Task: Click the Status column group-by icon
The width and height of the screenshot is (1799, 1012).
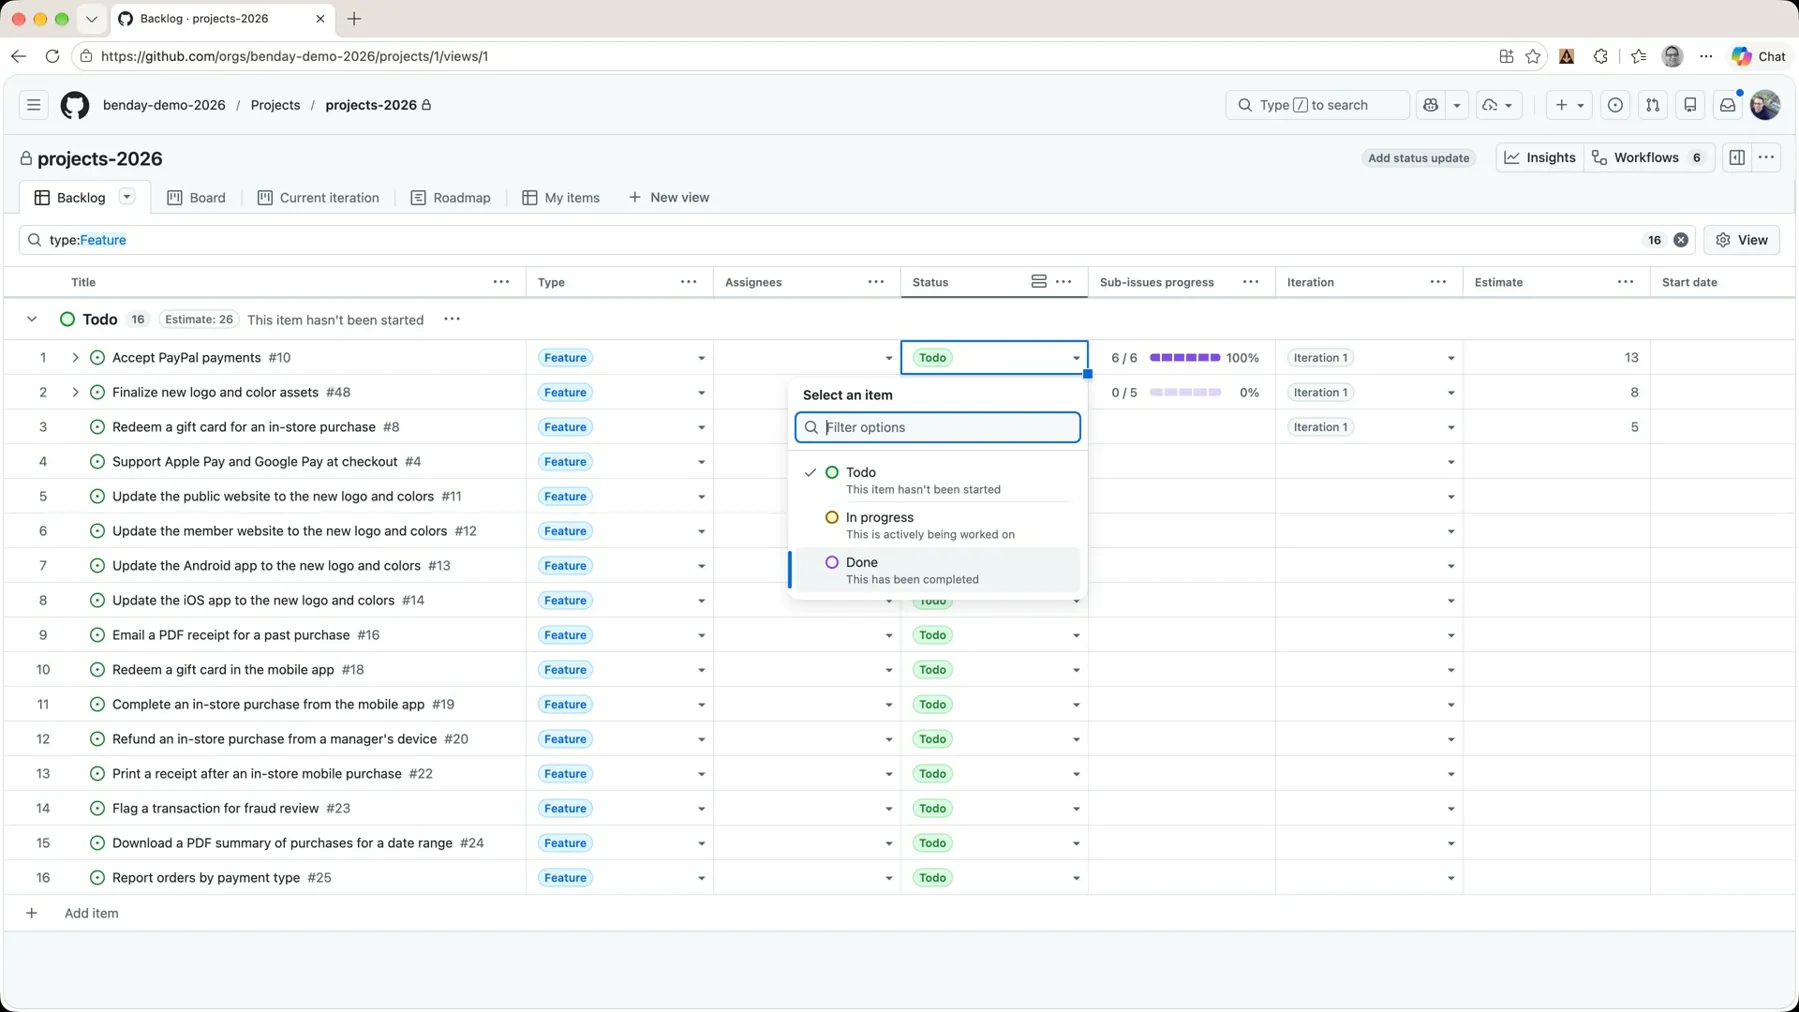Action: click(1039, 282)
